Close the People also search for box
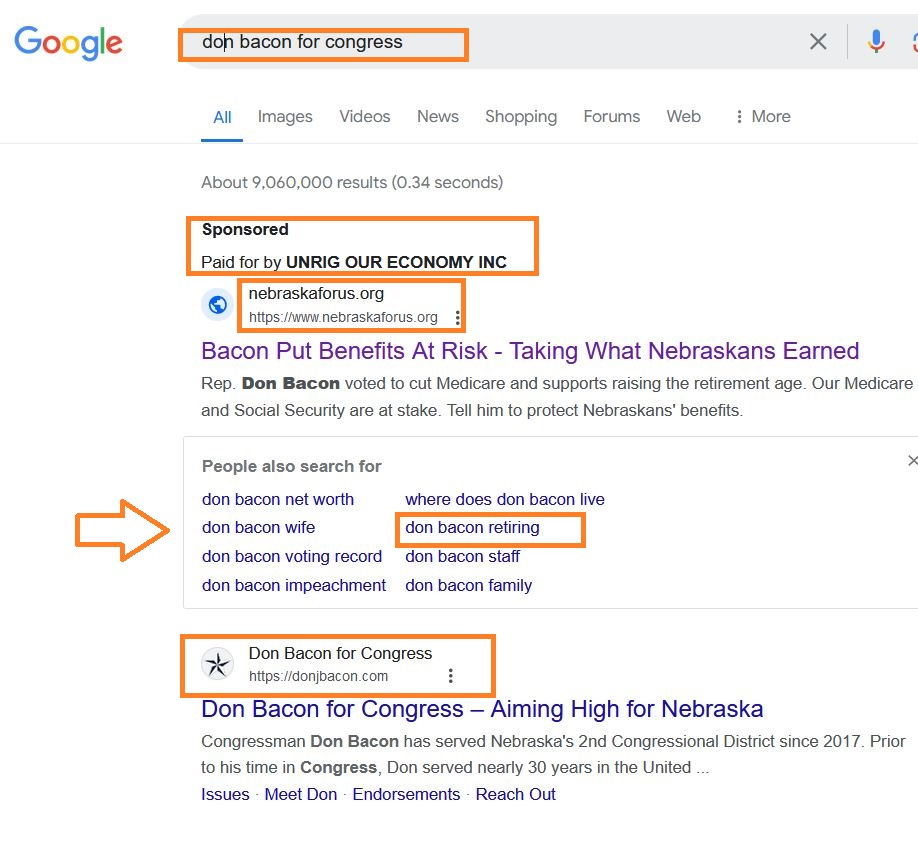 coord(912,461)
